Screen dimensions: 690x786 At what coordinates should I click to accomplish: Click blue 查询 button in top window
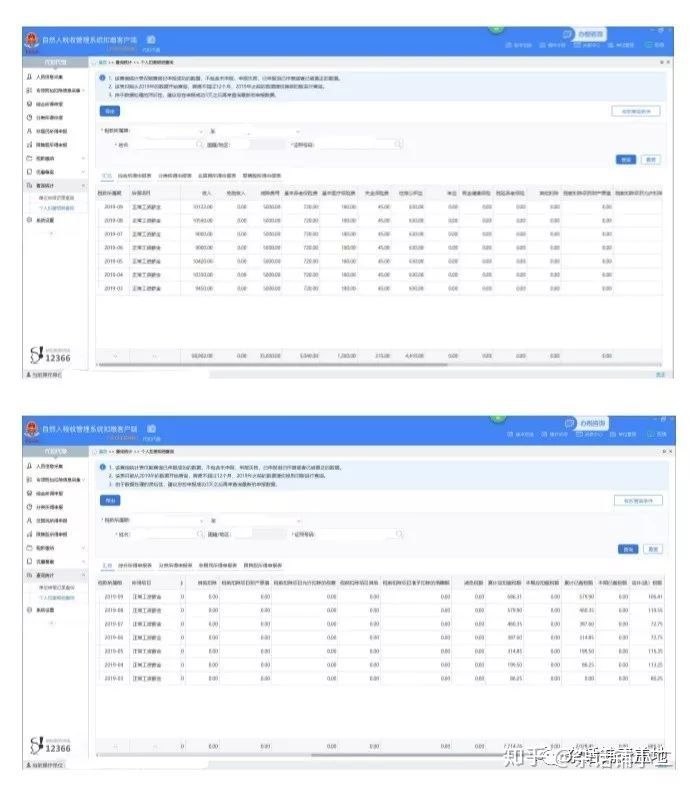coord(626,159)
